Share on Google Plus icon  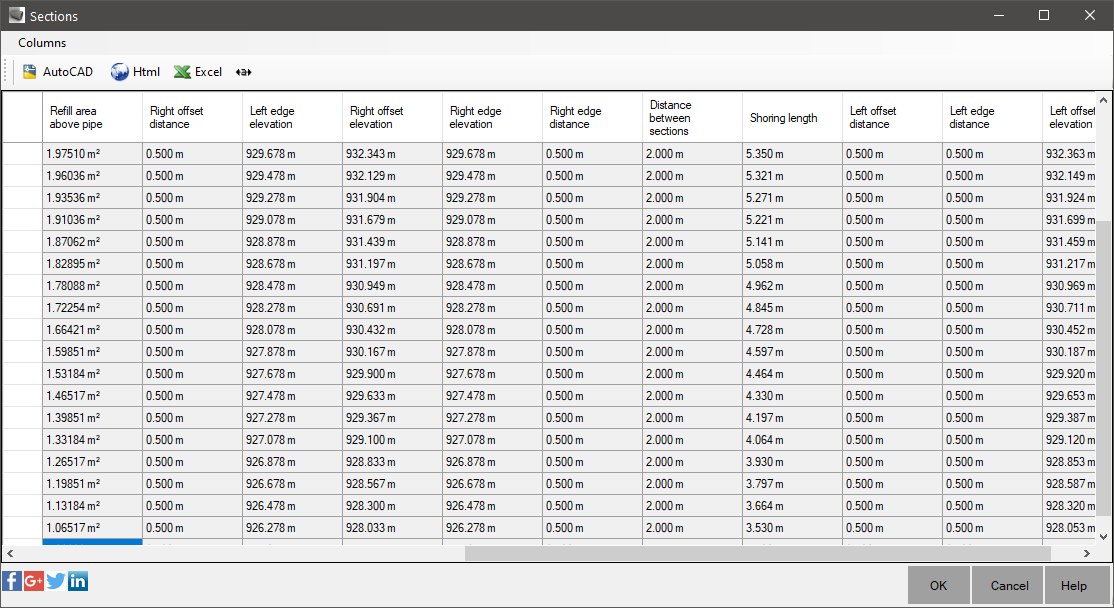pos(33,581)
